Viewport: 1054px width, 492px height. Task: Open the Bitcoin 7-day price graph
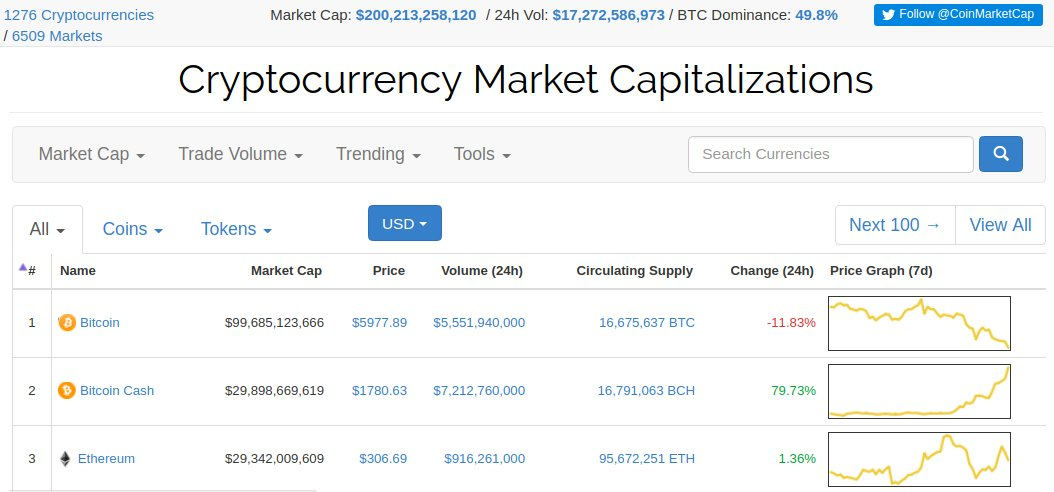pos(920,323)
